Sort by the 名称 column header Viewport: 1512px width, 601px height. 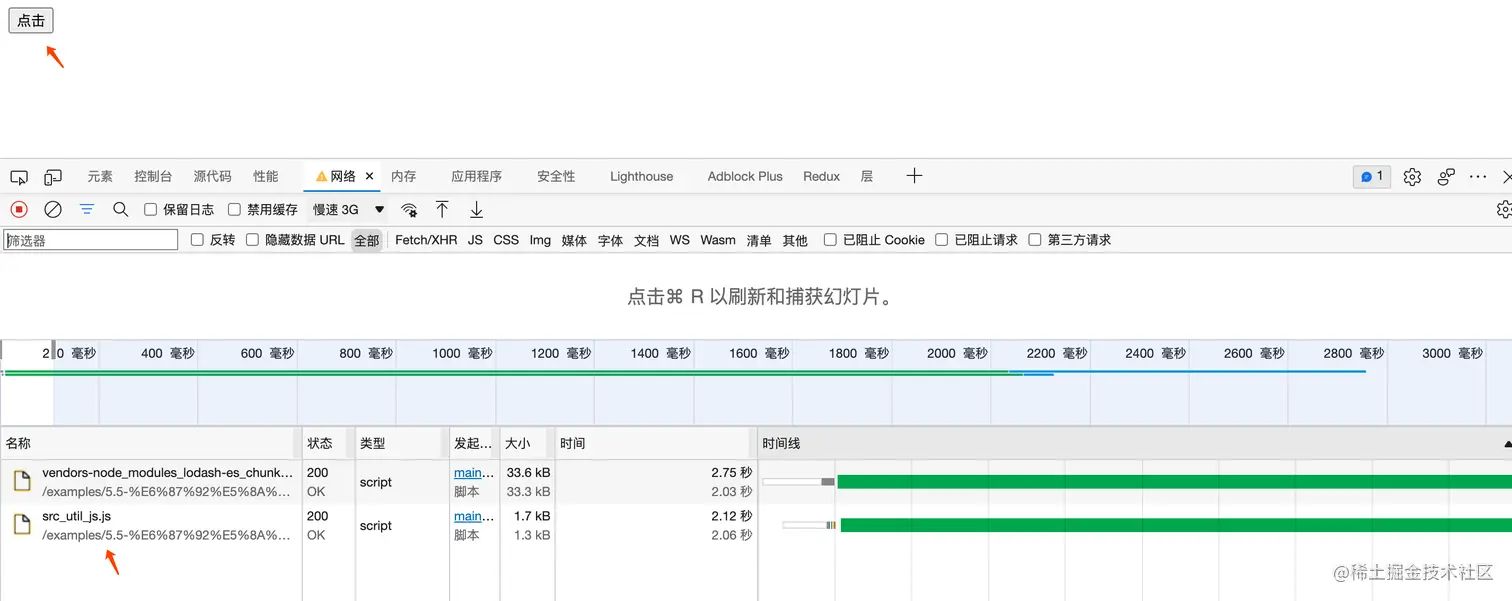[x=151, y=443]
